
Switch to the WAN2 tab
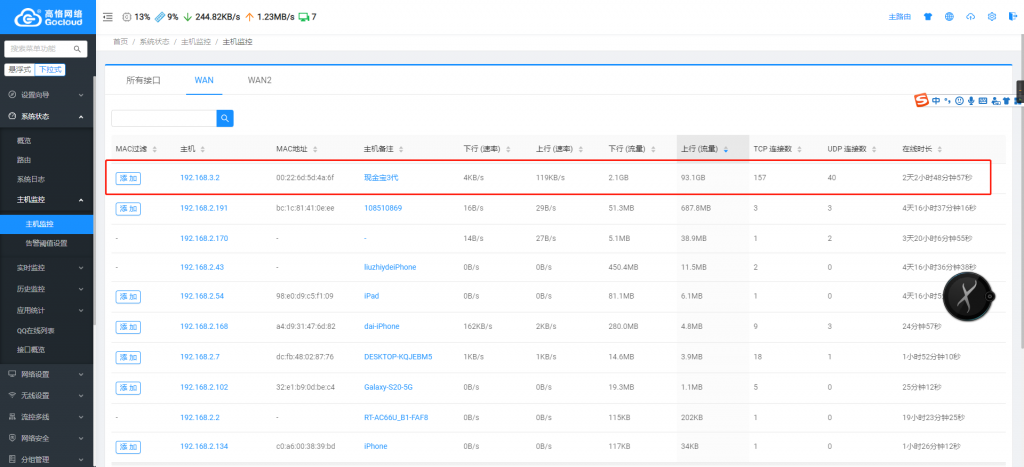[260, 79]
